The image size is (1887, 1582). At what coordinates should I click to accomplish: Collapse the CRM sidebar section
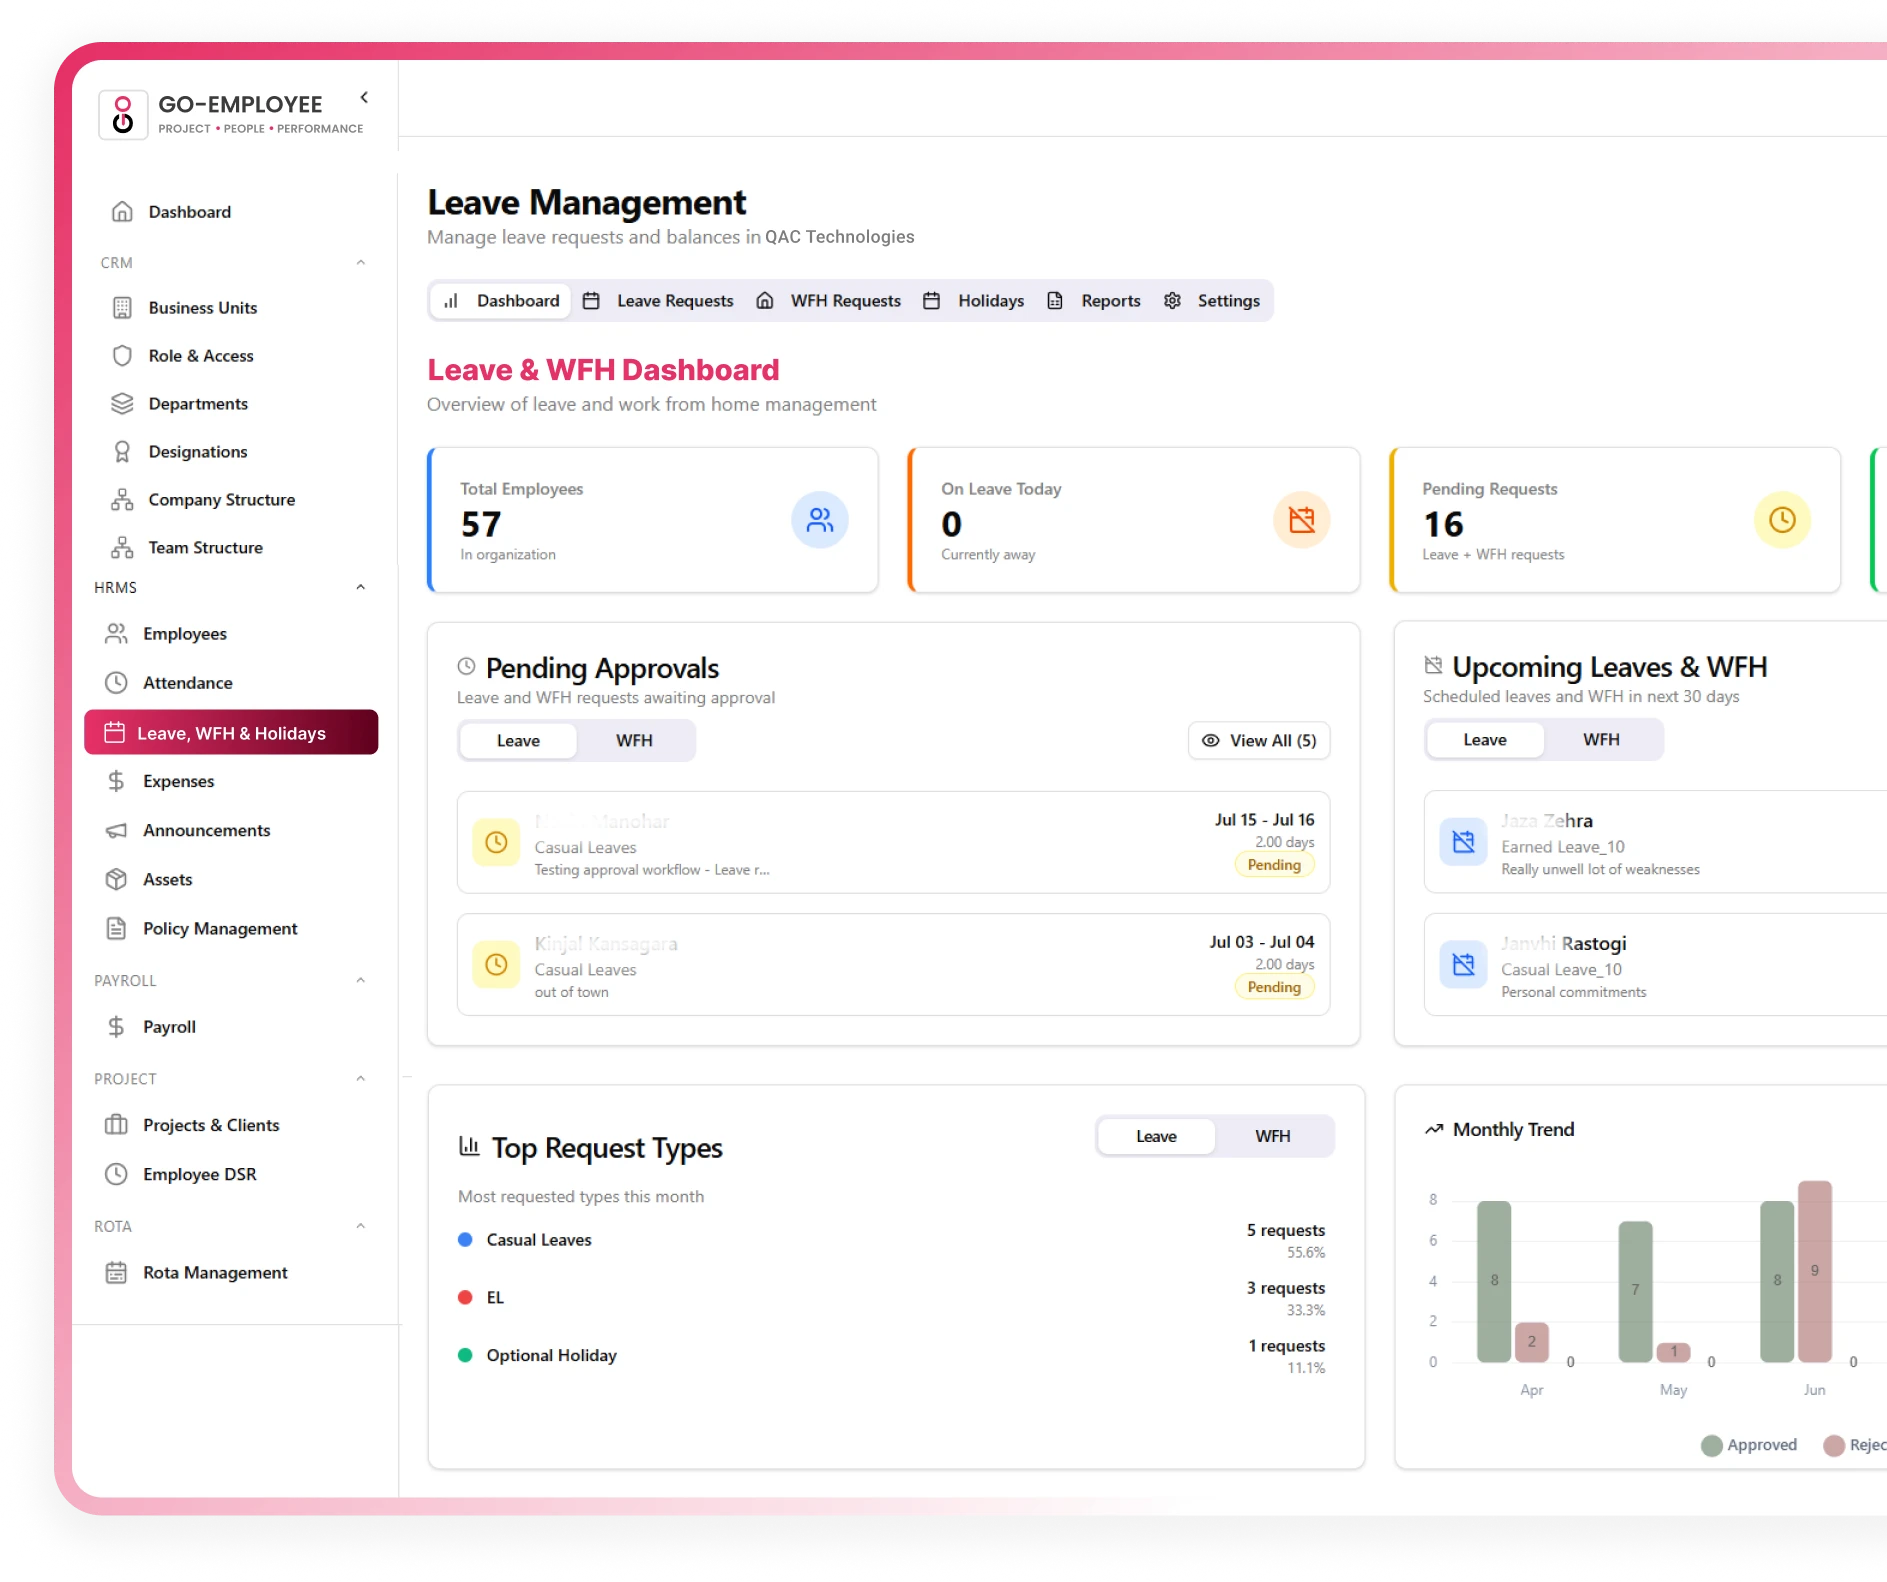click(x=361, y=263)
